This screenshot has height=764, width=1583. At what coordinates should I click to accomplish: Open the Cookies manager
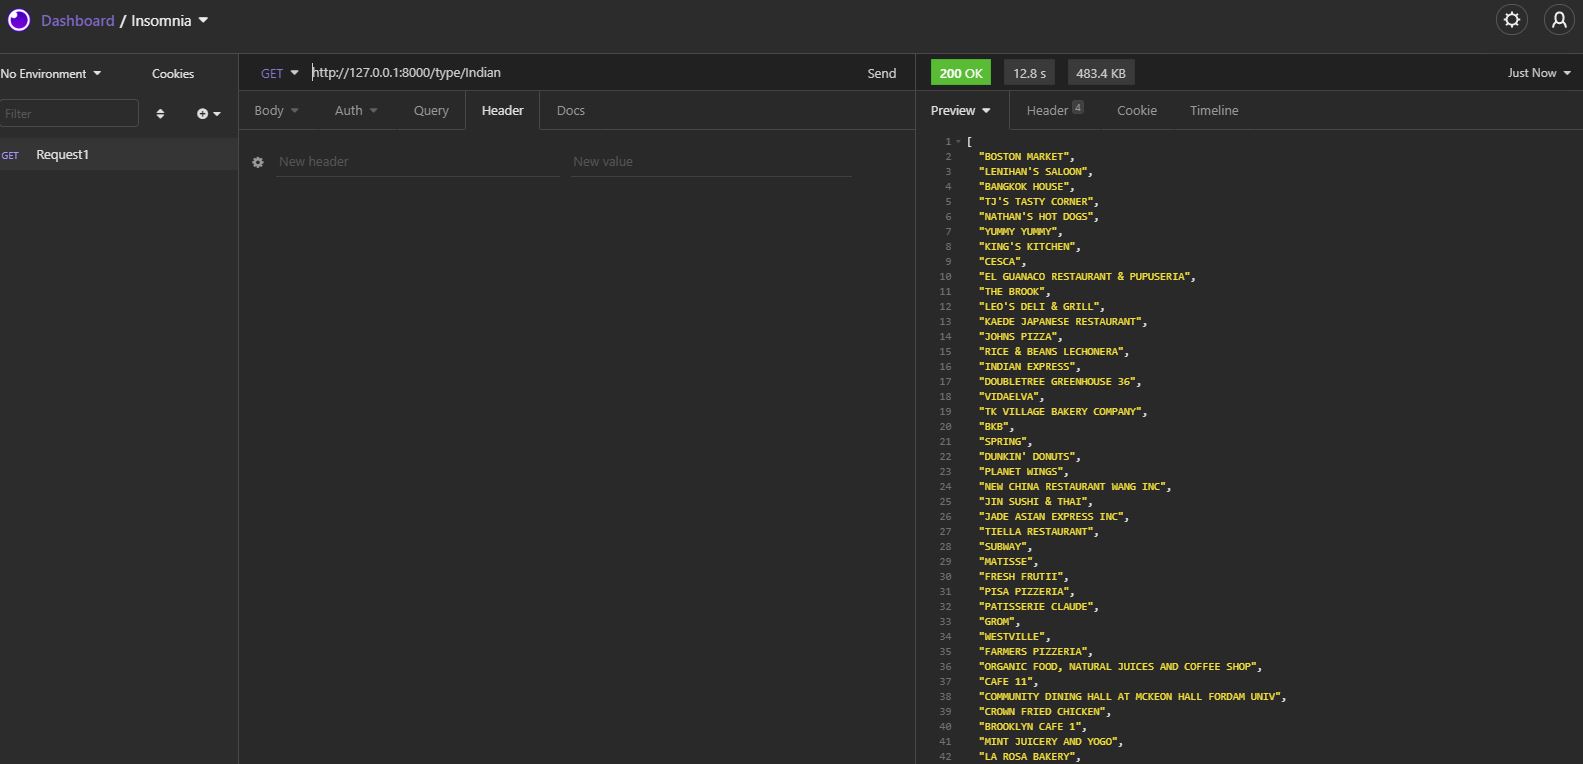[173, 74]
